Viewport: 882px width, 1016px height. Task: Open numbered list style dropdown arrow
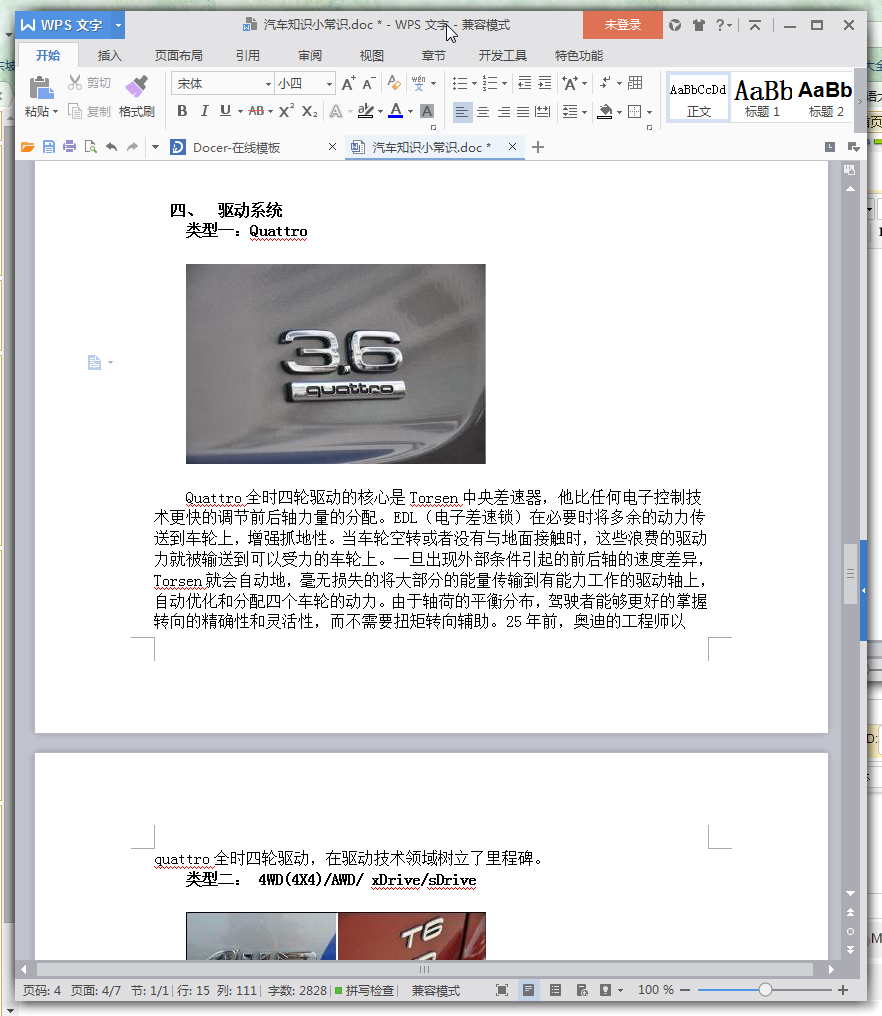505,84
